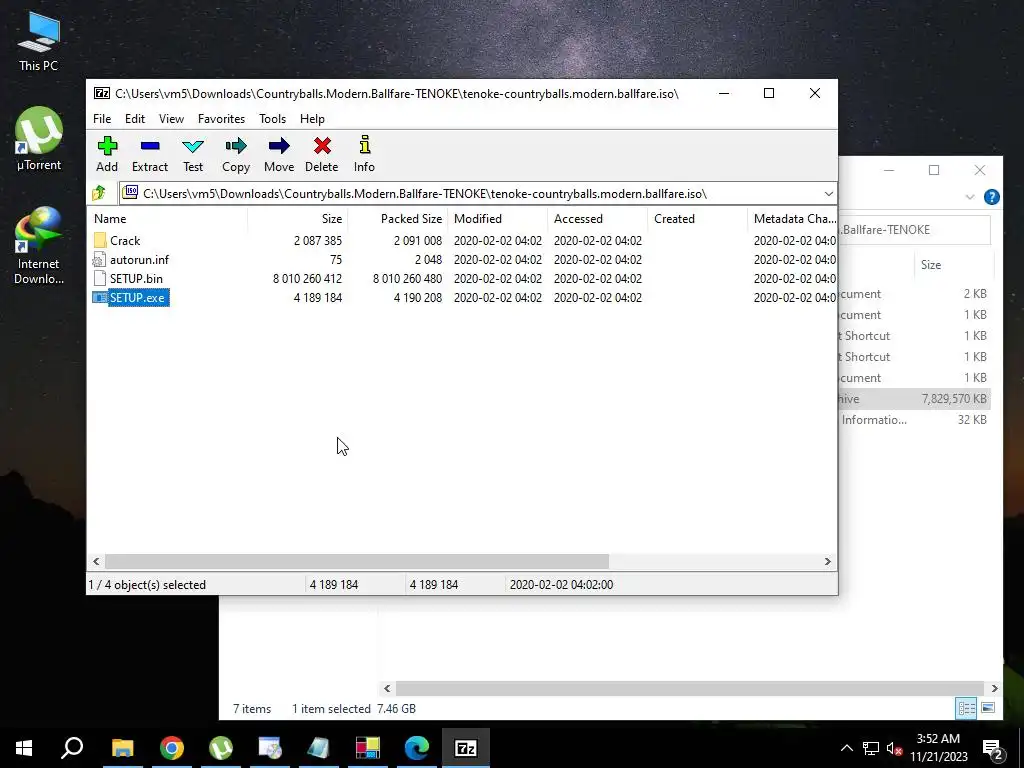Screen dimensions: 1024x768
Task: Select the SETUP.exe file icon
Action: click(99, 298)
